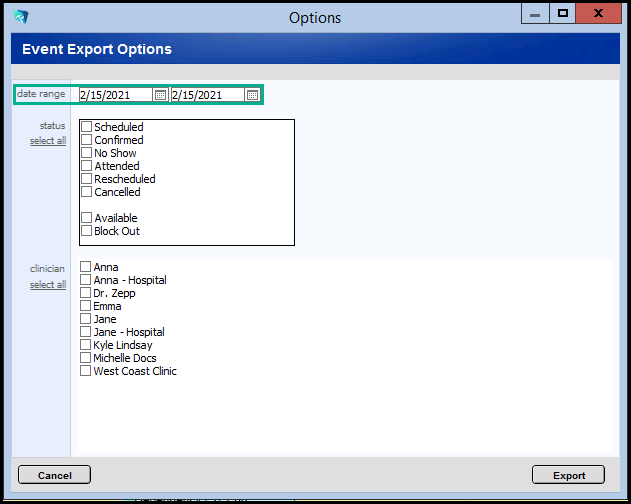The width and height of the screenshot is (631, 504).
Task: Click the Export button
Action: 568,475
